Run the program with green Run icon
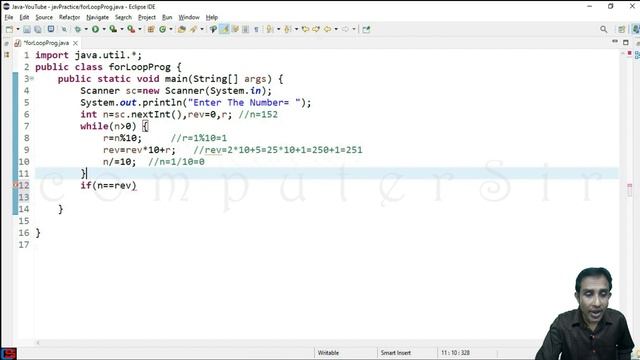This screenshot has height=360, width=640. point(96,29)
